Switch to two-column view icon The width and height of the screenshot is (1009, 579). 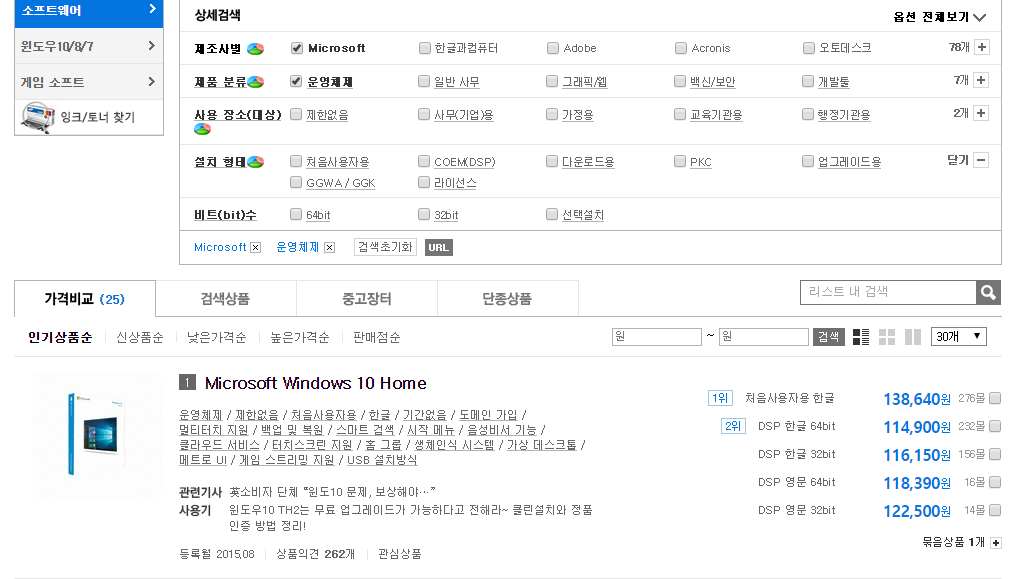coord(913,336)
